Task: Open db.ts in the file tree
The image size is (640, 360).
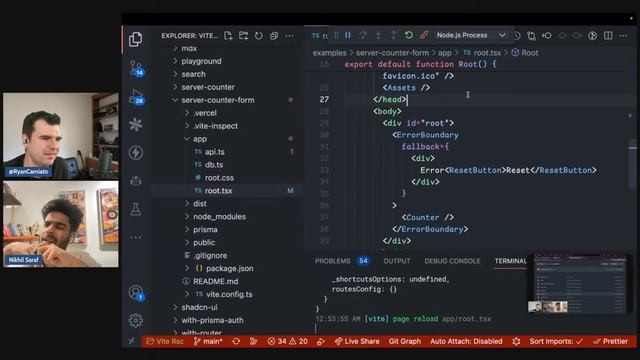Action: [213, 165]
